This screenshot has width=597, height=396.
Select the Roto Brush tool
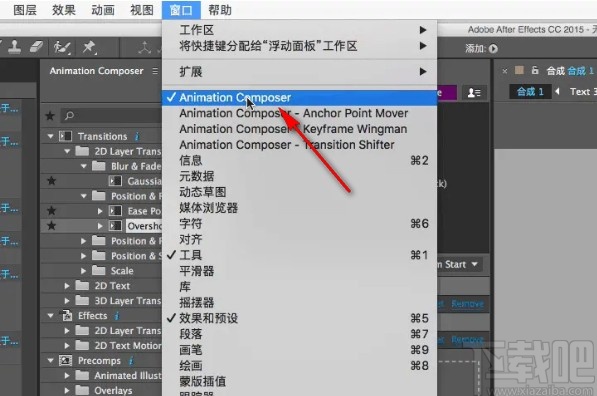(61, 47)
